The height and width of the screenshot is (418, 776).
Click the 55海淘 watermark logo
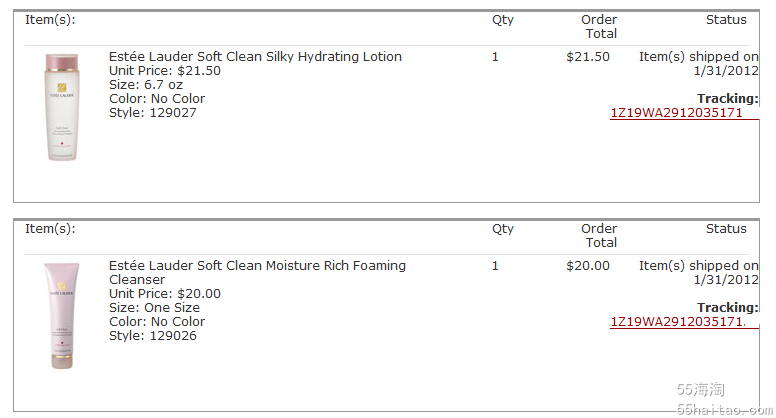click(701, 390)
